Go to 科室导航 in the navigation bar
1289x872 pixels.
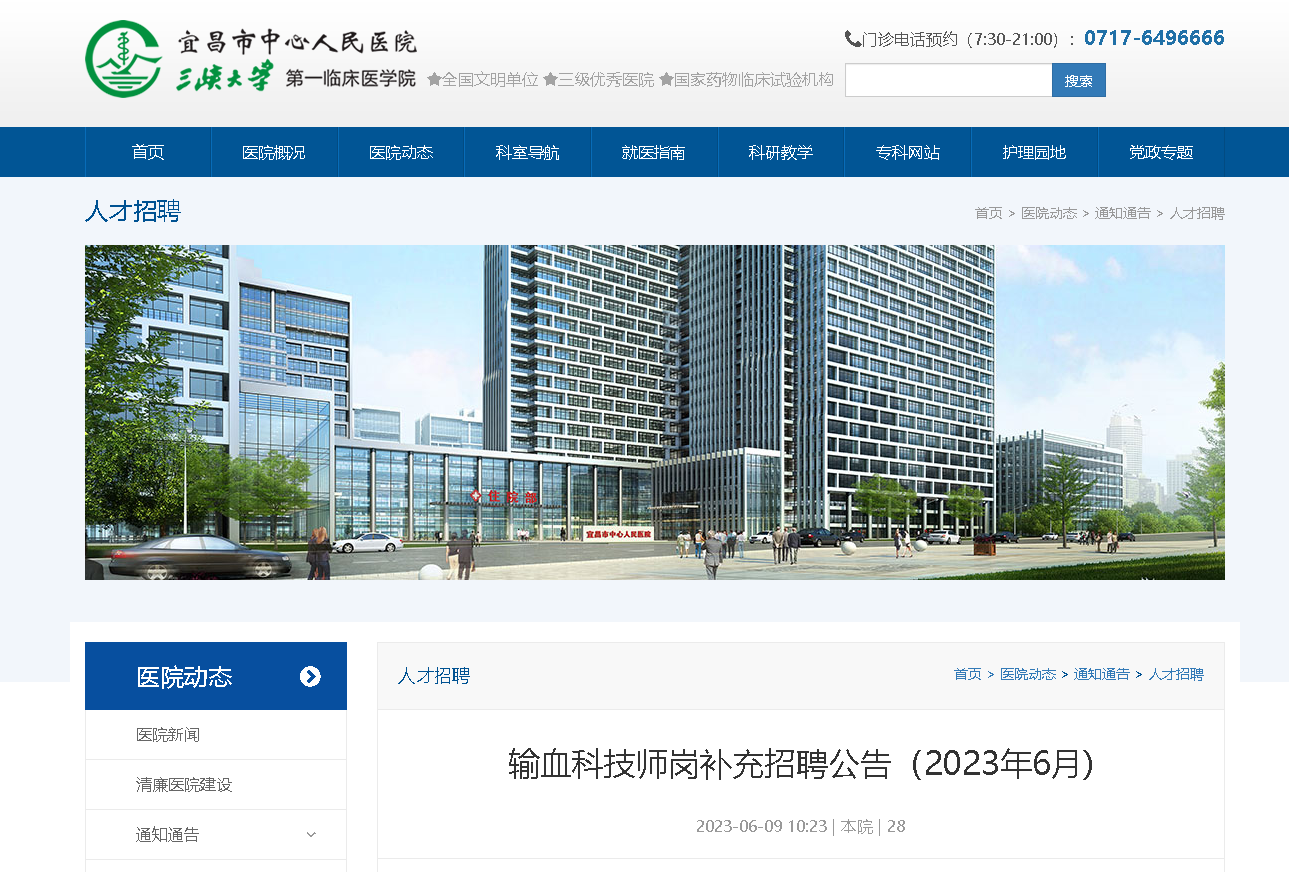[528, 152]
